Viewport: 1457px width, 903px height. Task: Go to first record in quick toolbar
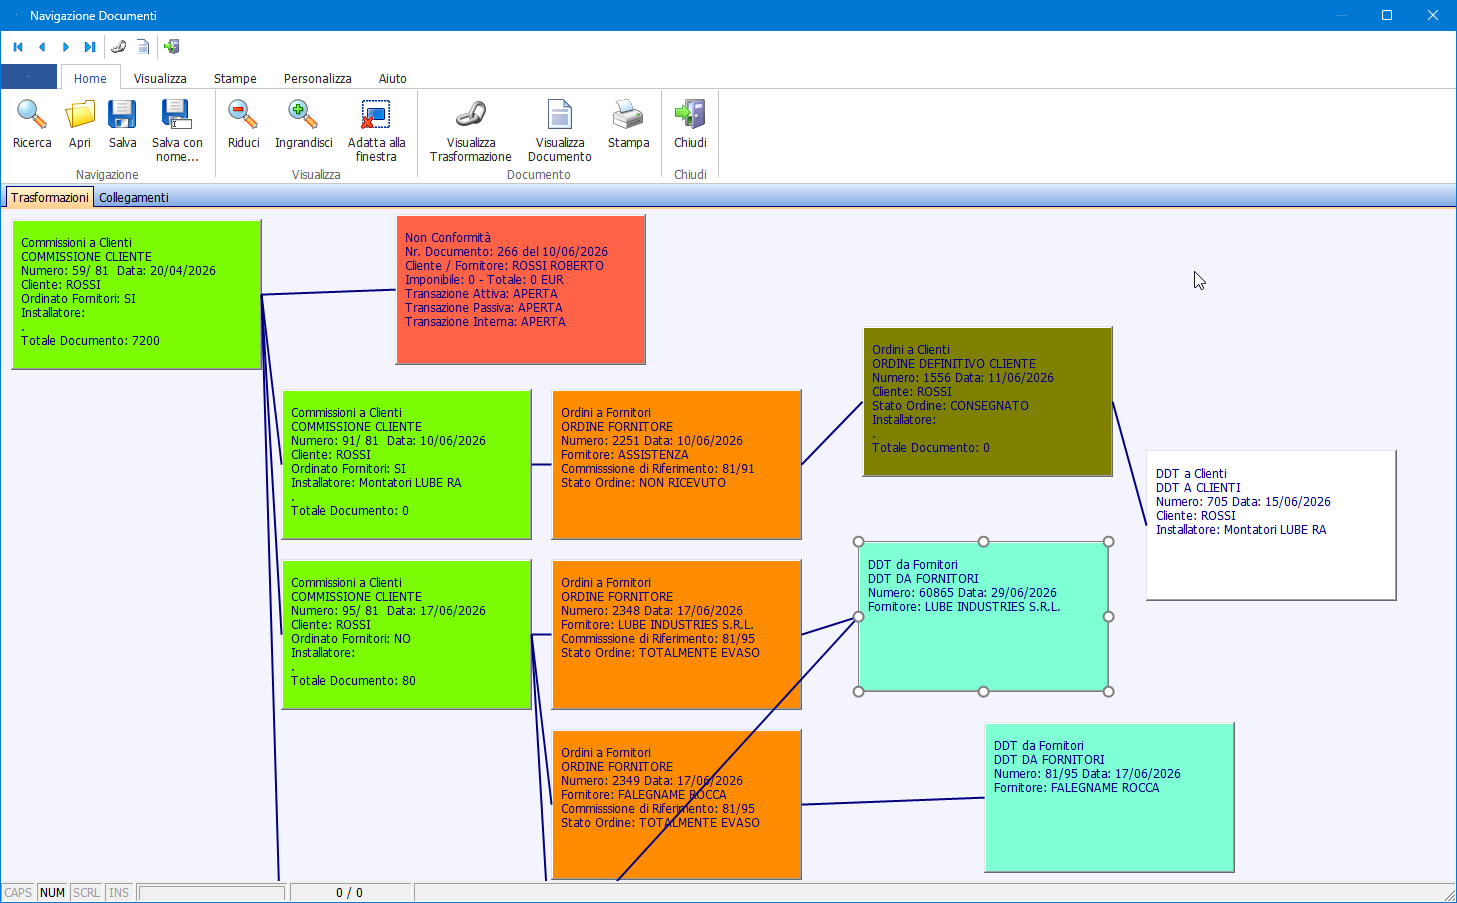tap(18, 47)
